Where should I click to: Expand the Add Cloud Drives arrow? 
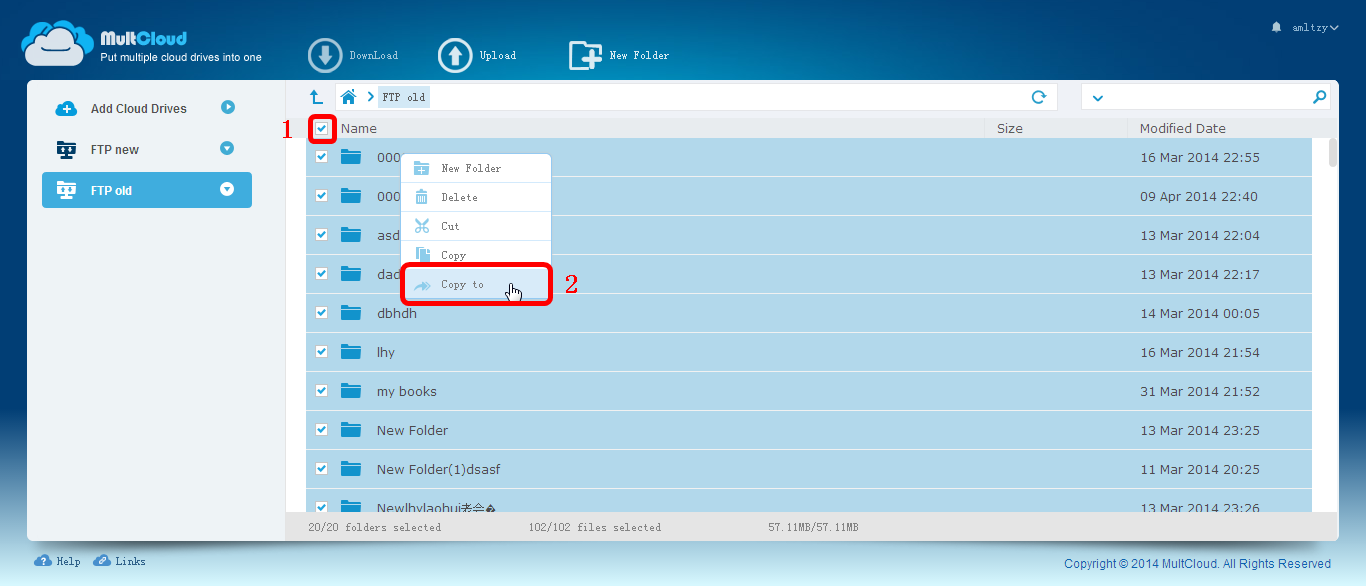pyautogui.click(x=228, y=107)
